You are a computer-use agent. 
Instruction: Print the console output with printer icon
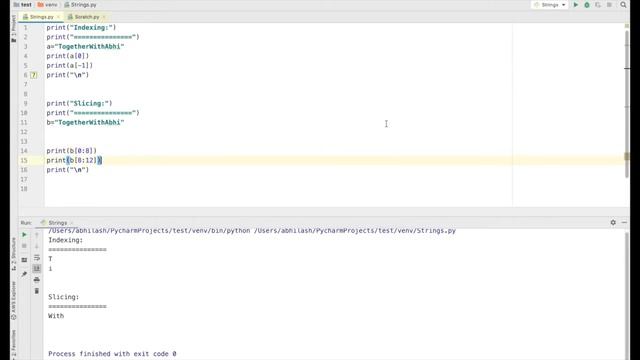(37, 280)
